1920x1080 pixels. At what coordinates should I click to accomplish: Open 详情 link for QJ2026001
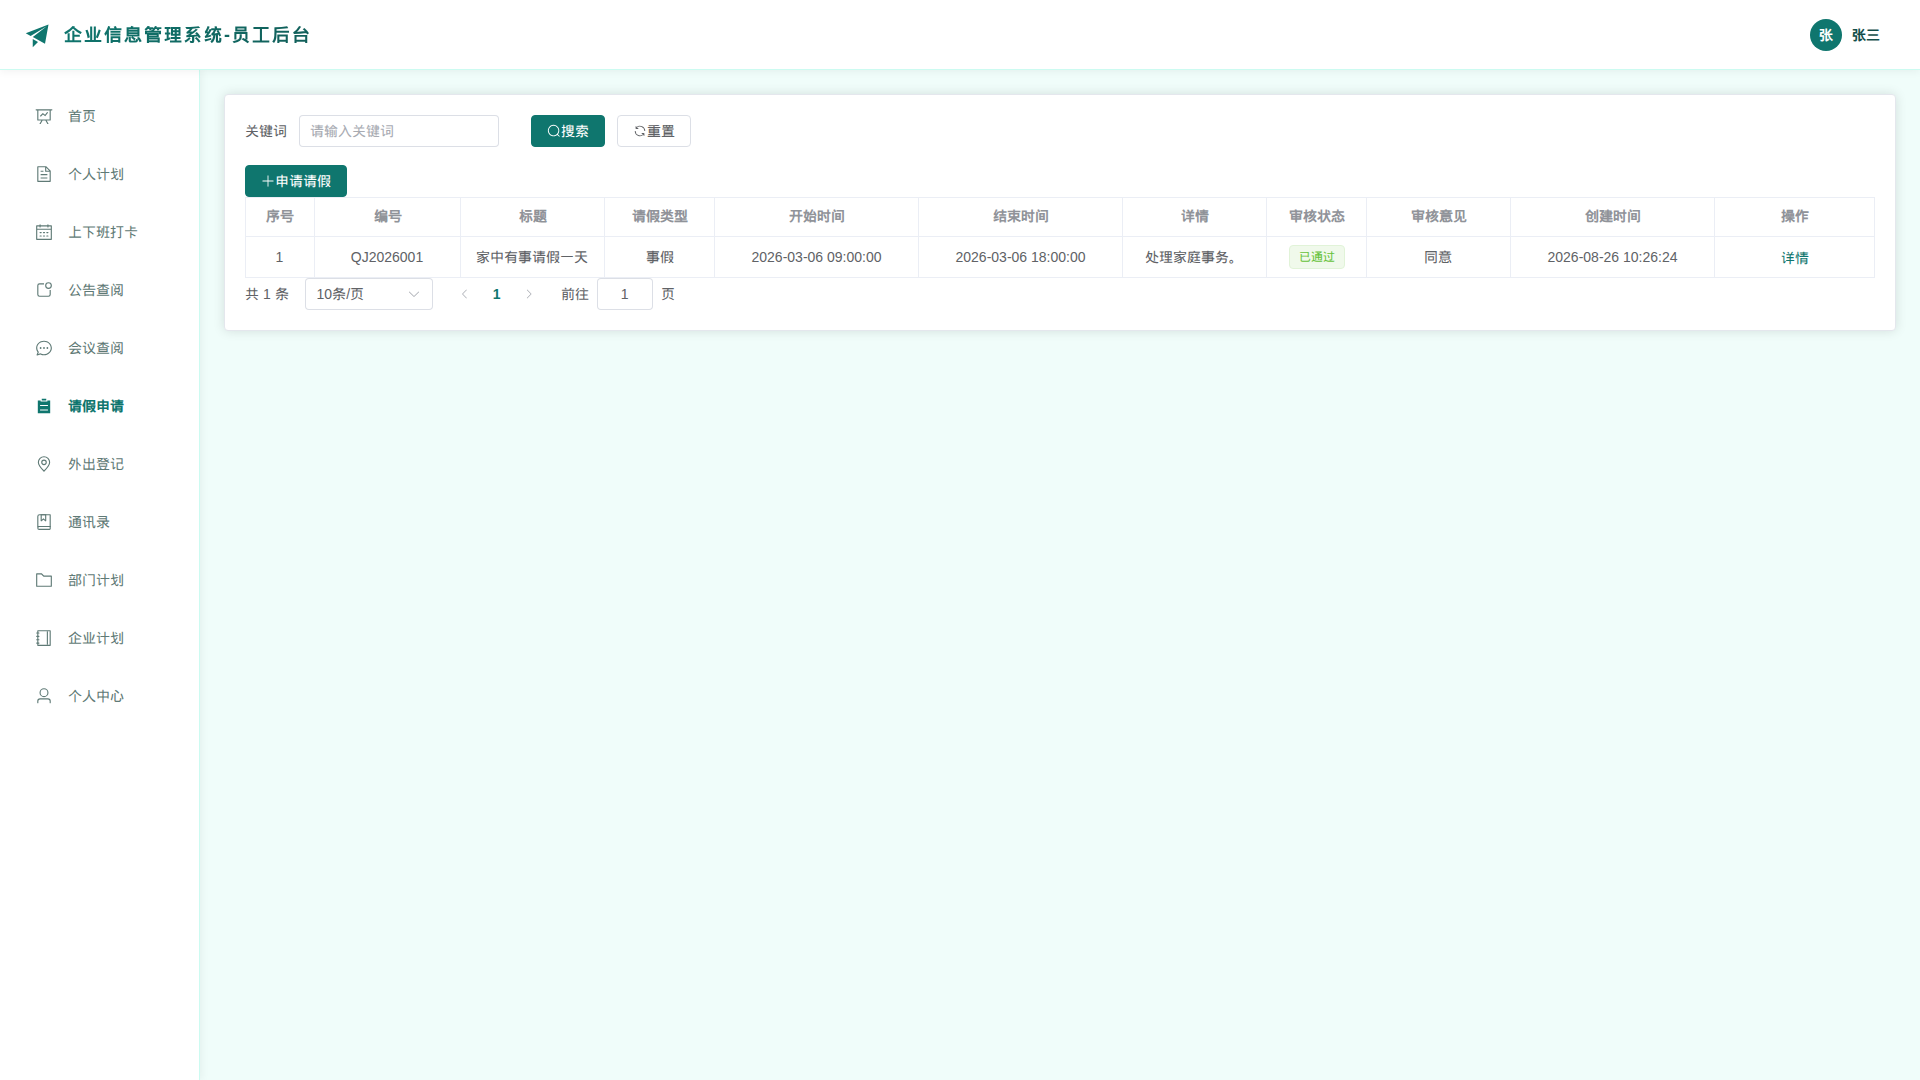(1795, 258)
